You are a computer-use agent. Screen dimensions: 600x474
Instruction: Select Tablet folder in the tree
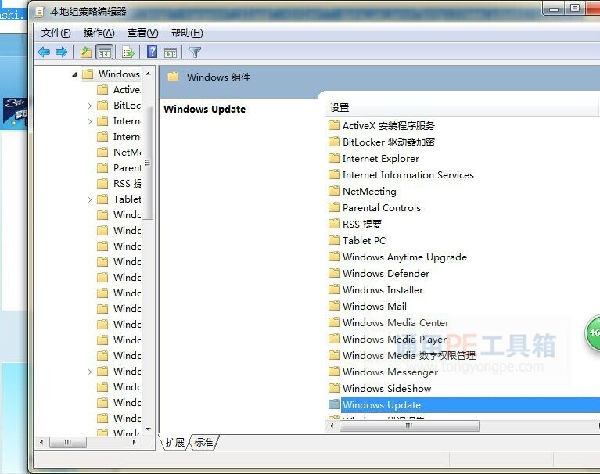(118, 199)
